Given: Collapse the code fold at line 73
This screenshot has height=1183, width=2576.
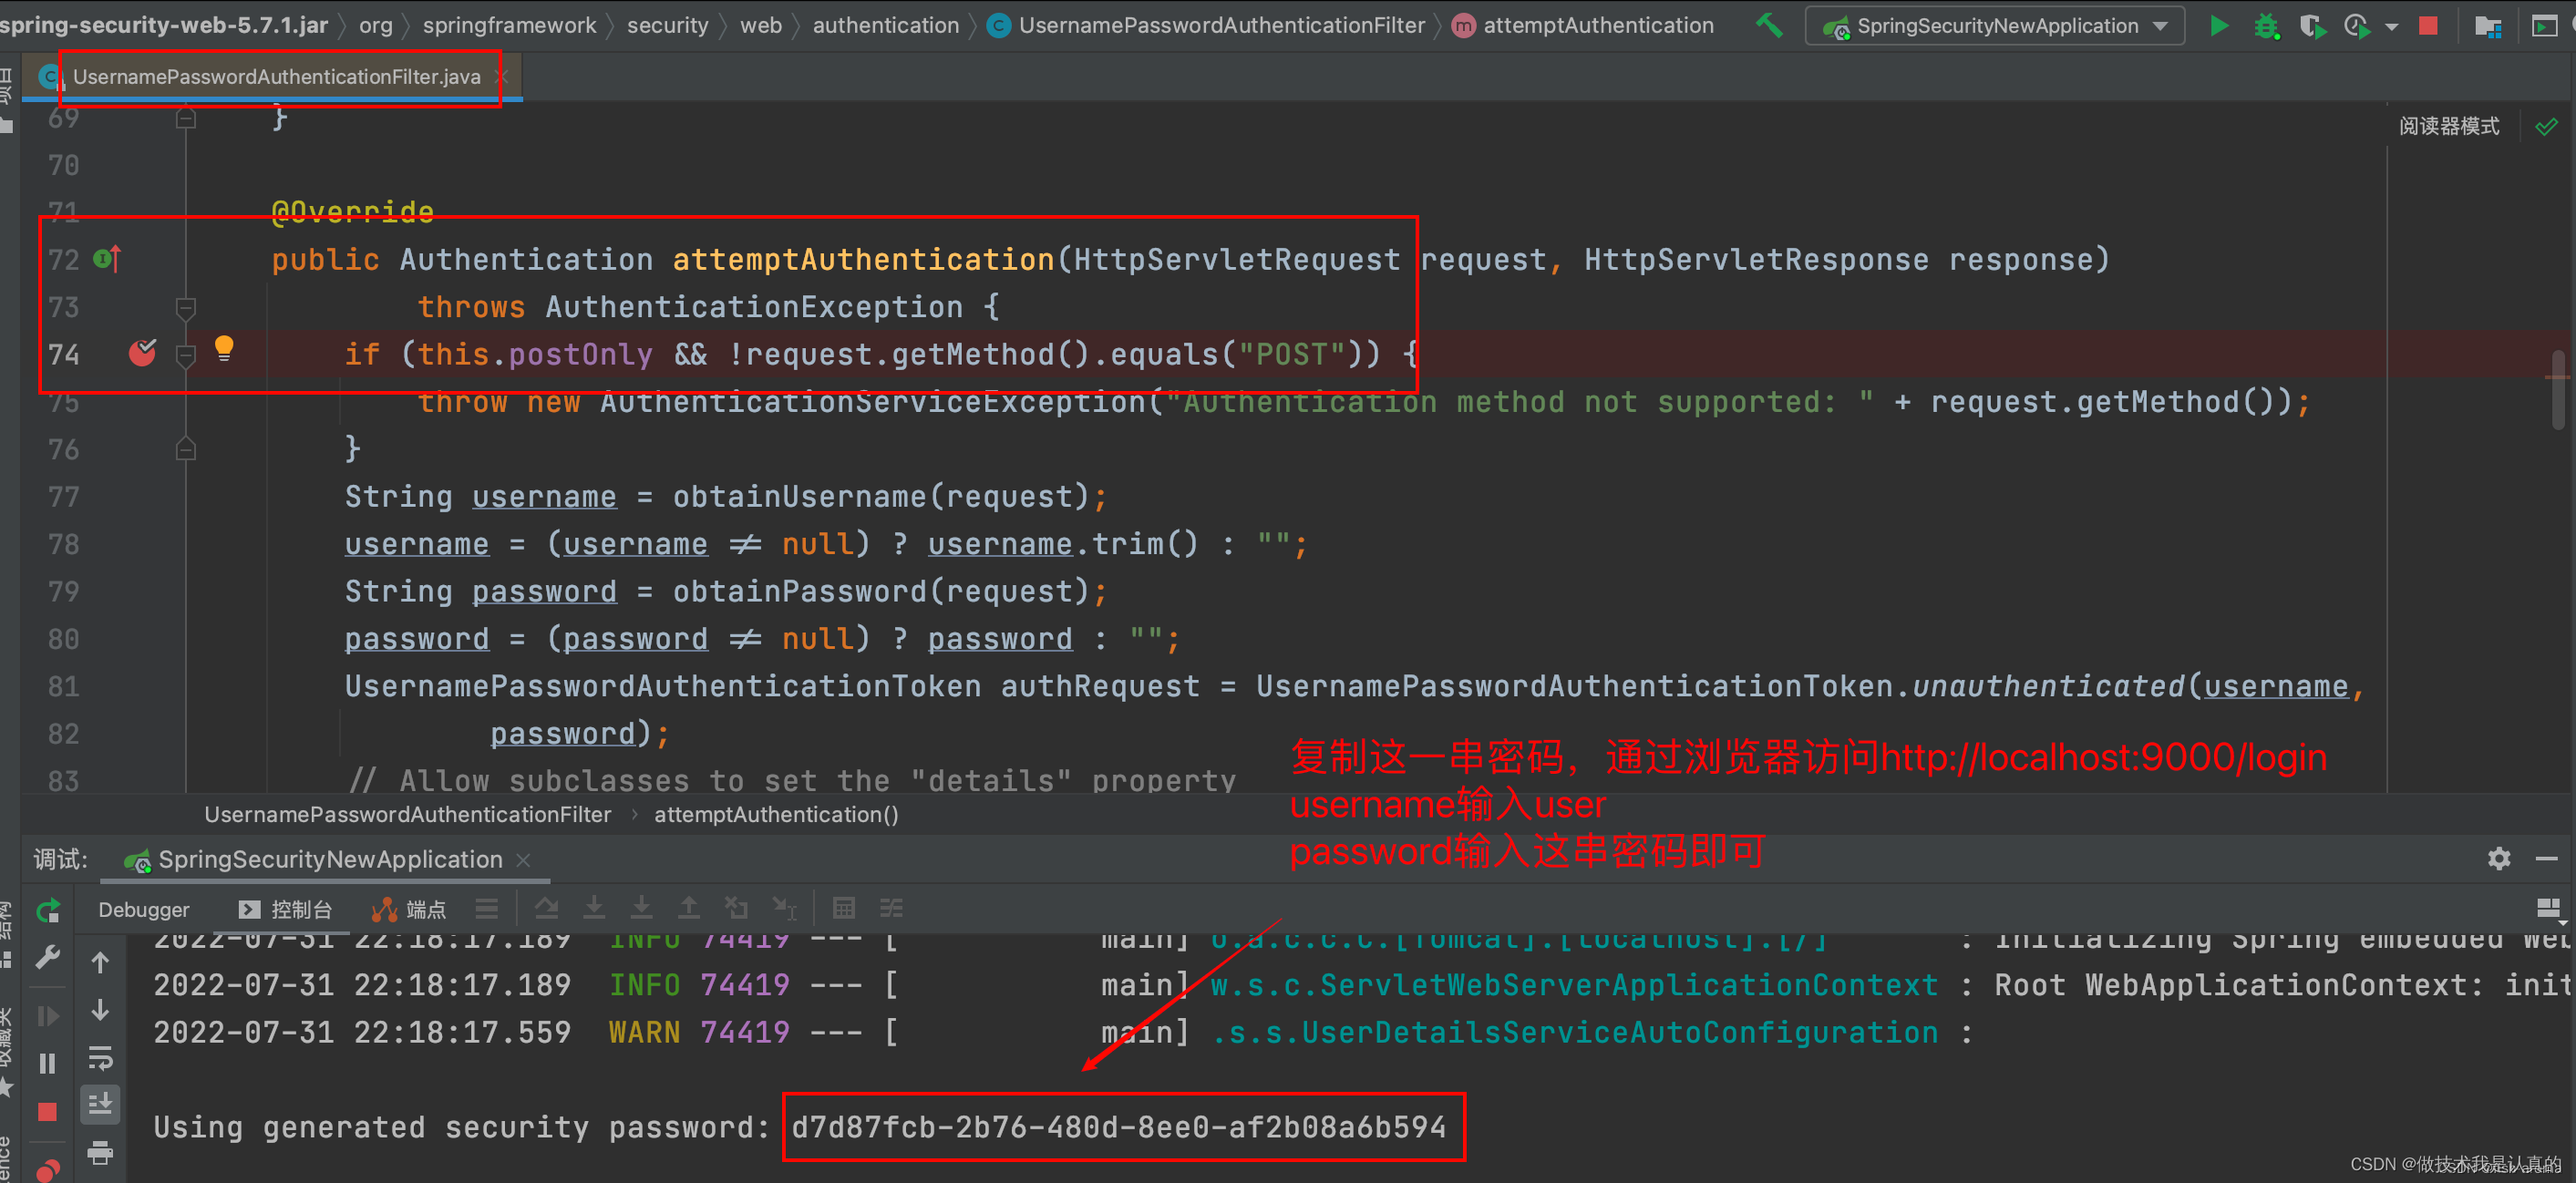Looking at the screenshot, I should point(186,307).
